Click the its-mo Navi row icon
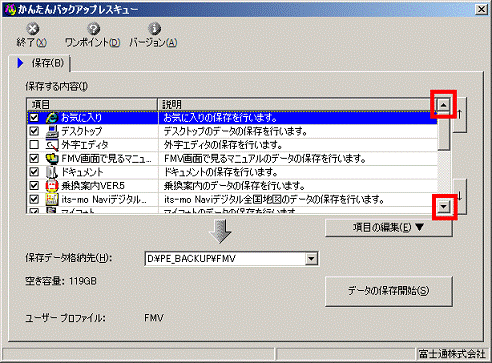 [52, 199]
